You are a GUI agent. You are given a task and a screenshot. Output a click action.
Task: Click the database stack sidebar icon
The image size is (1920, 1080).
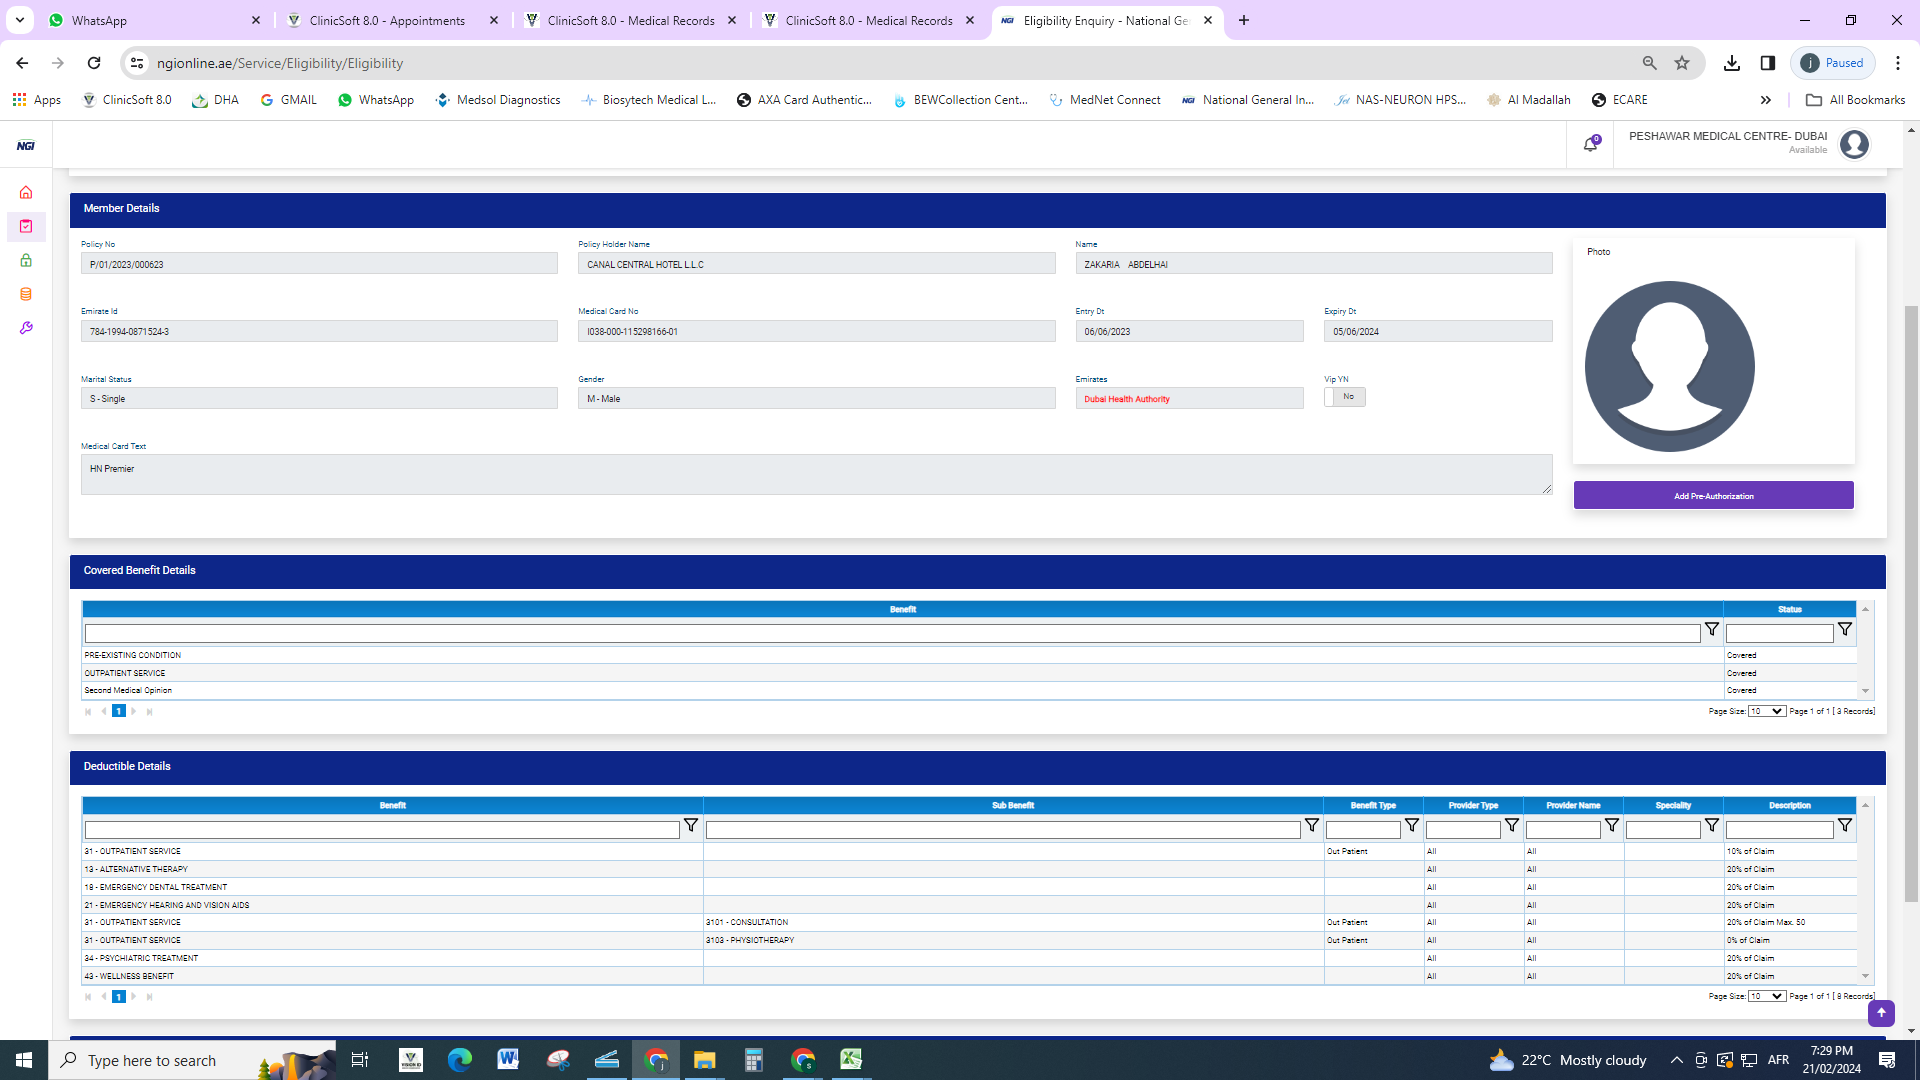coord(26,294)
